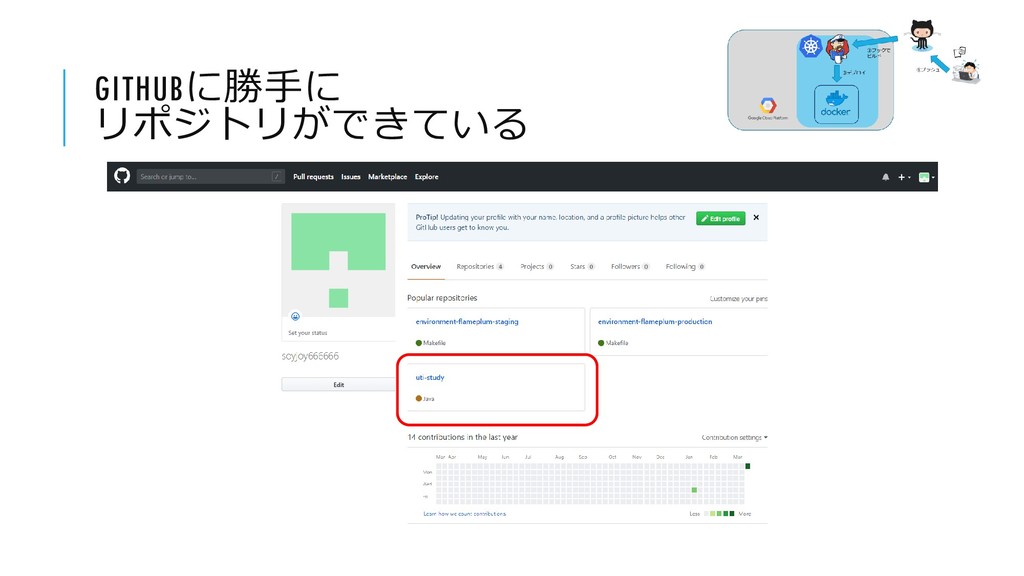The image size is (1024, 576).
Task: Focus the Search or jump to field
Action: tap(210, 176)
